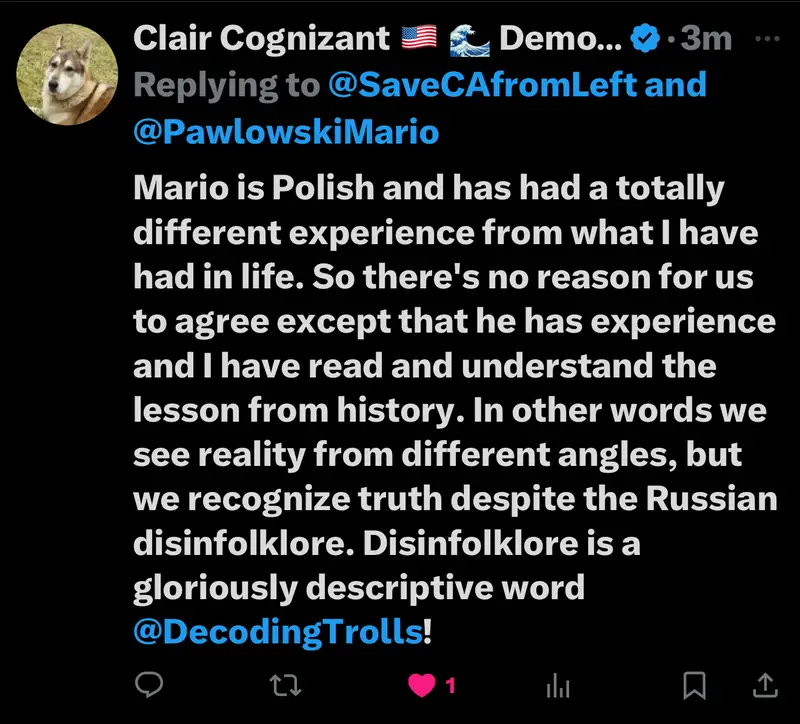Share the tweet using the upload arrow icon
This screenshot has height=724, width=800.
[x=764, y=685]
